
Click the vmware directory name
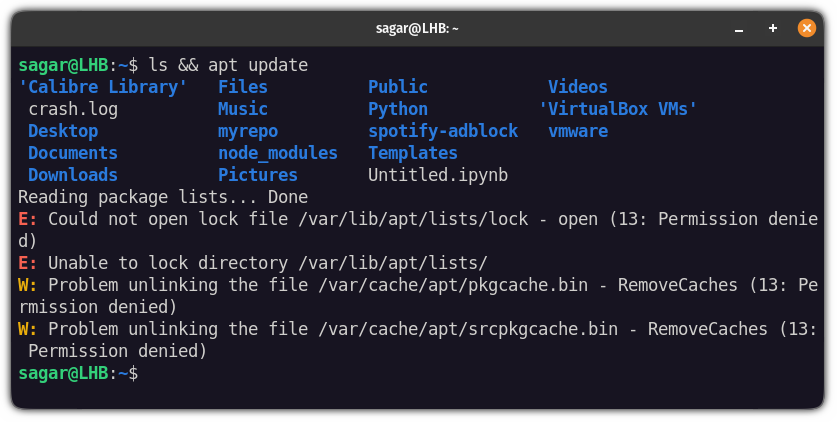pos(578,131)
